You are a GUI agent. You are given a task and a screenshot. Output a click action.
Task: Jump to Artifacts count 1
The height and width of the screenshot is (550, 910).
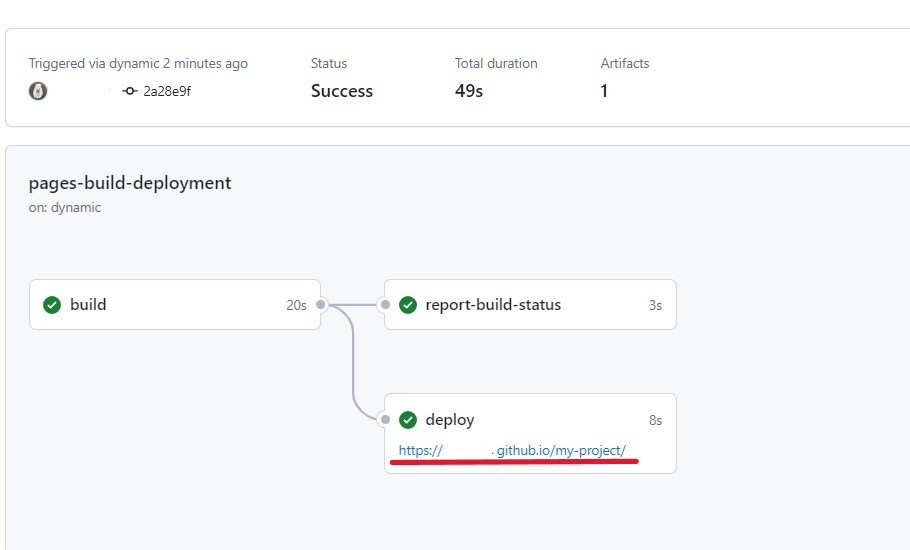click(604, 91)
